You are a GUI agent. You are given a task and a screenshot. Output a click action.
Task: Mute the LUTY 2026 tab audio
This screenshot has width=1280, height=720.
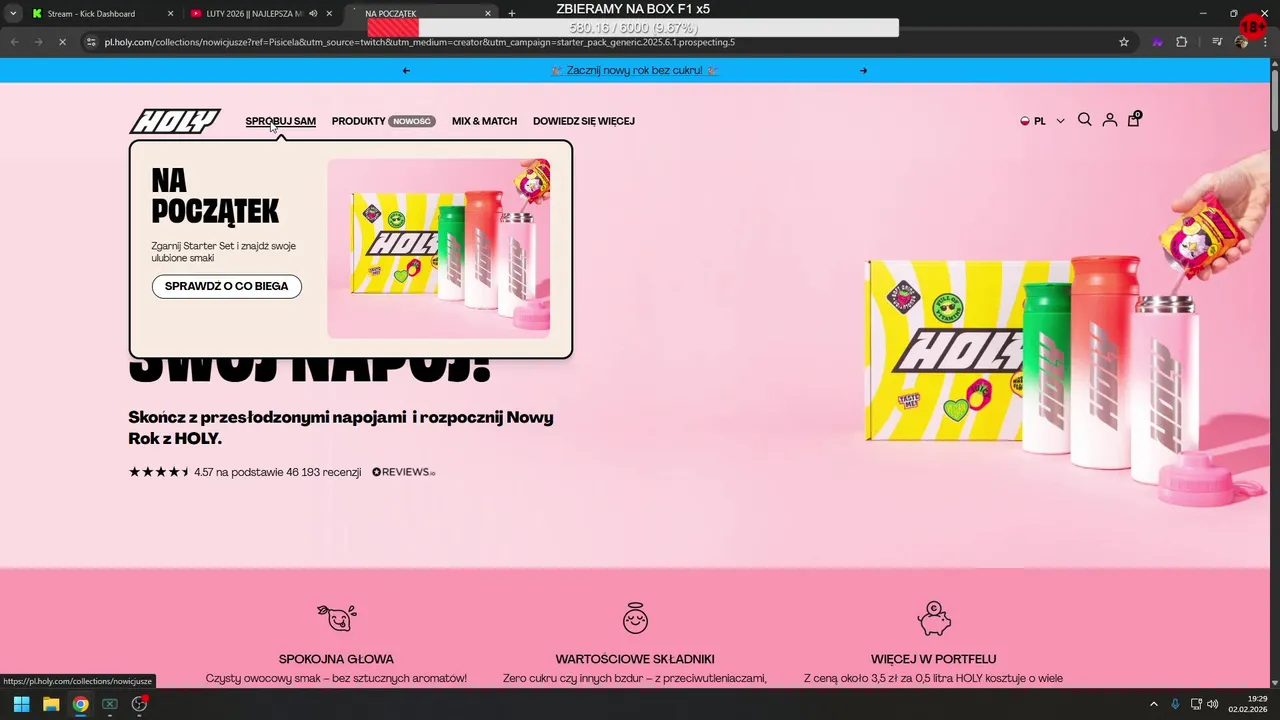coord(313,14)
